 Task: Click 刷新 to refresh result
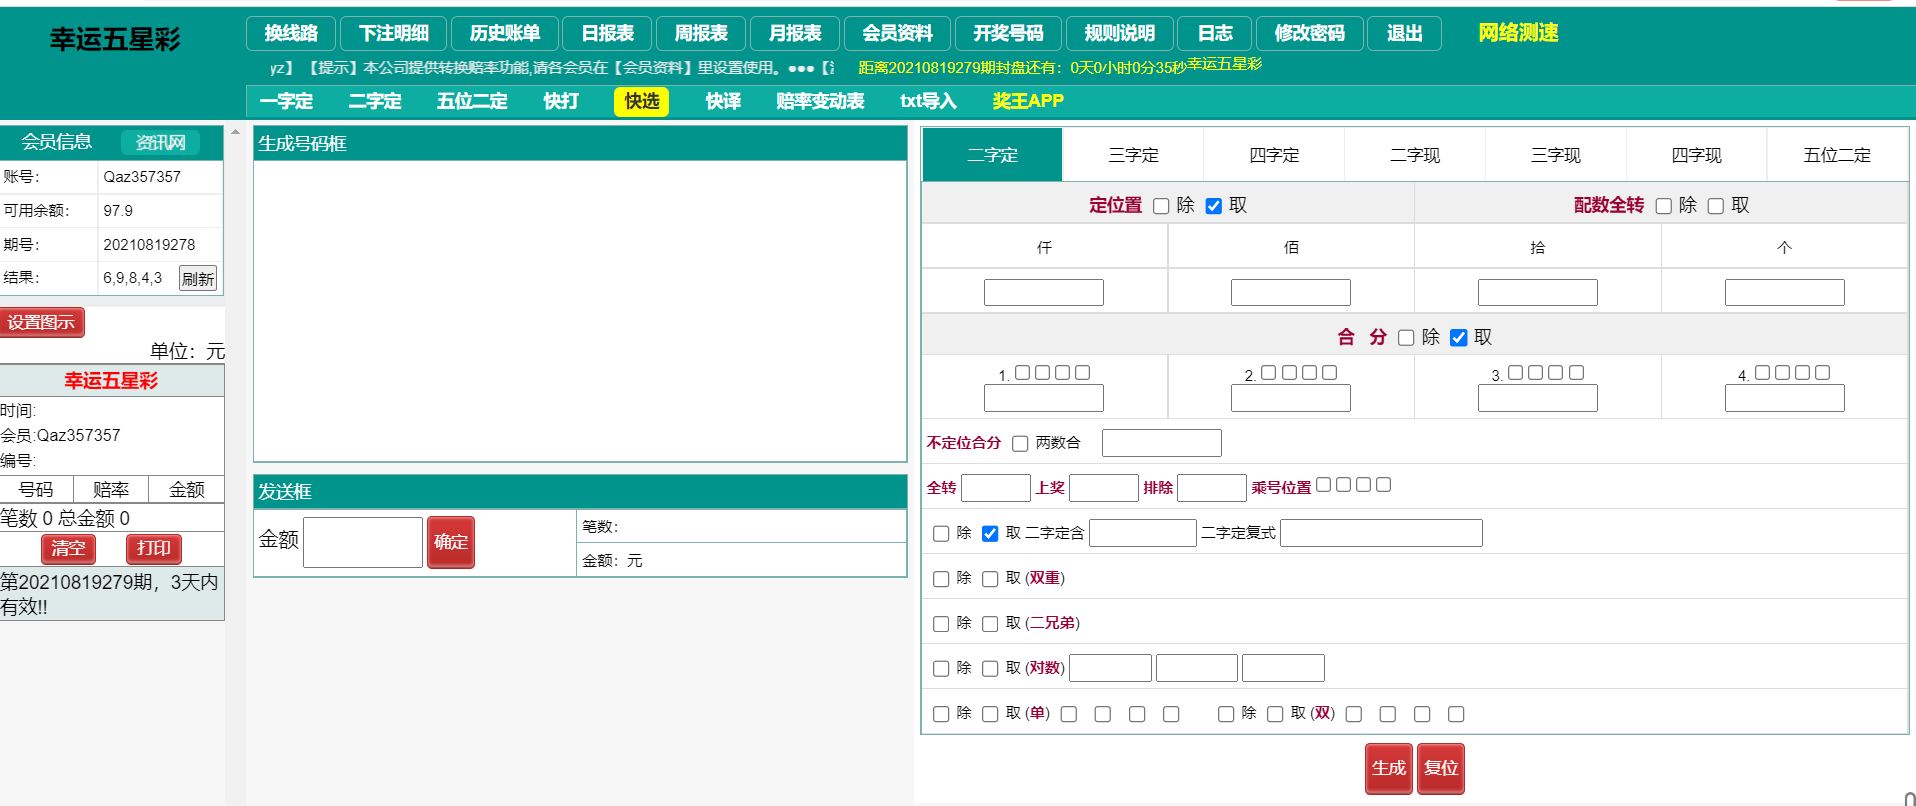[198, 278]
